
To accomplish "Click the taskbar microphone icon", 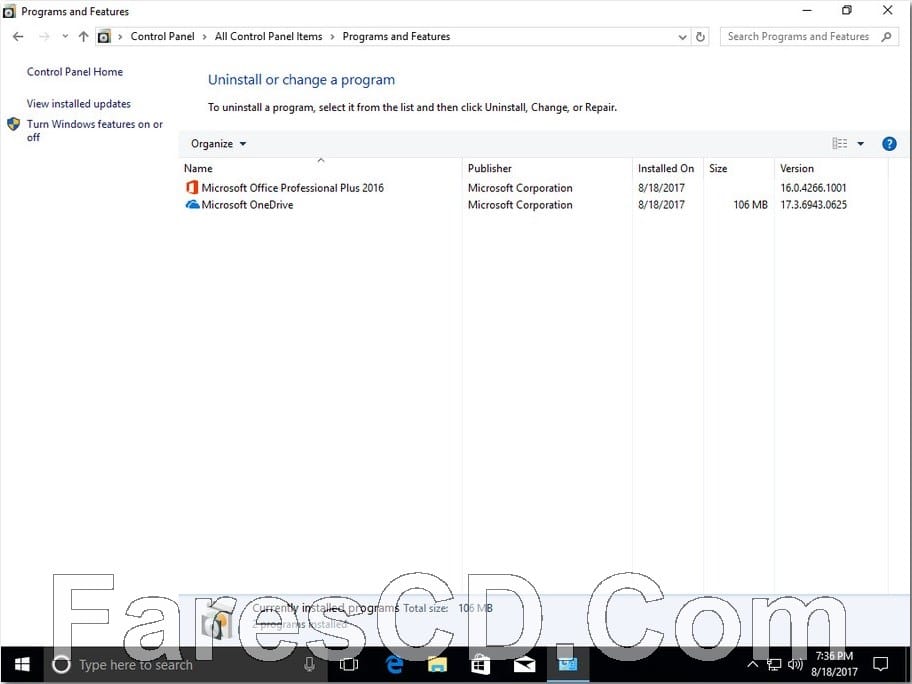I will pyautogui.click(x=309, y=664).
